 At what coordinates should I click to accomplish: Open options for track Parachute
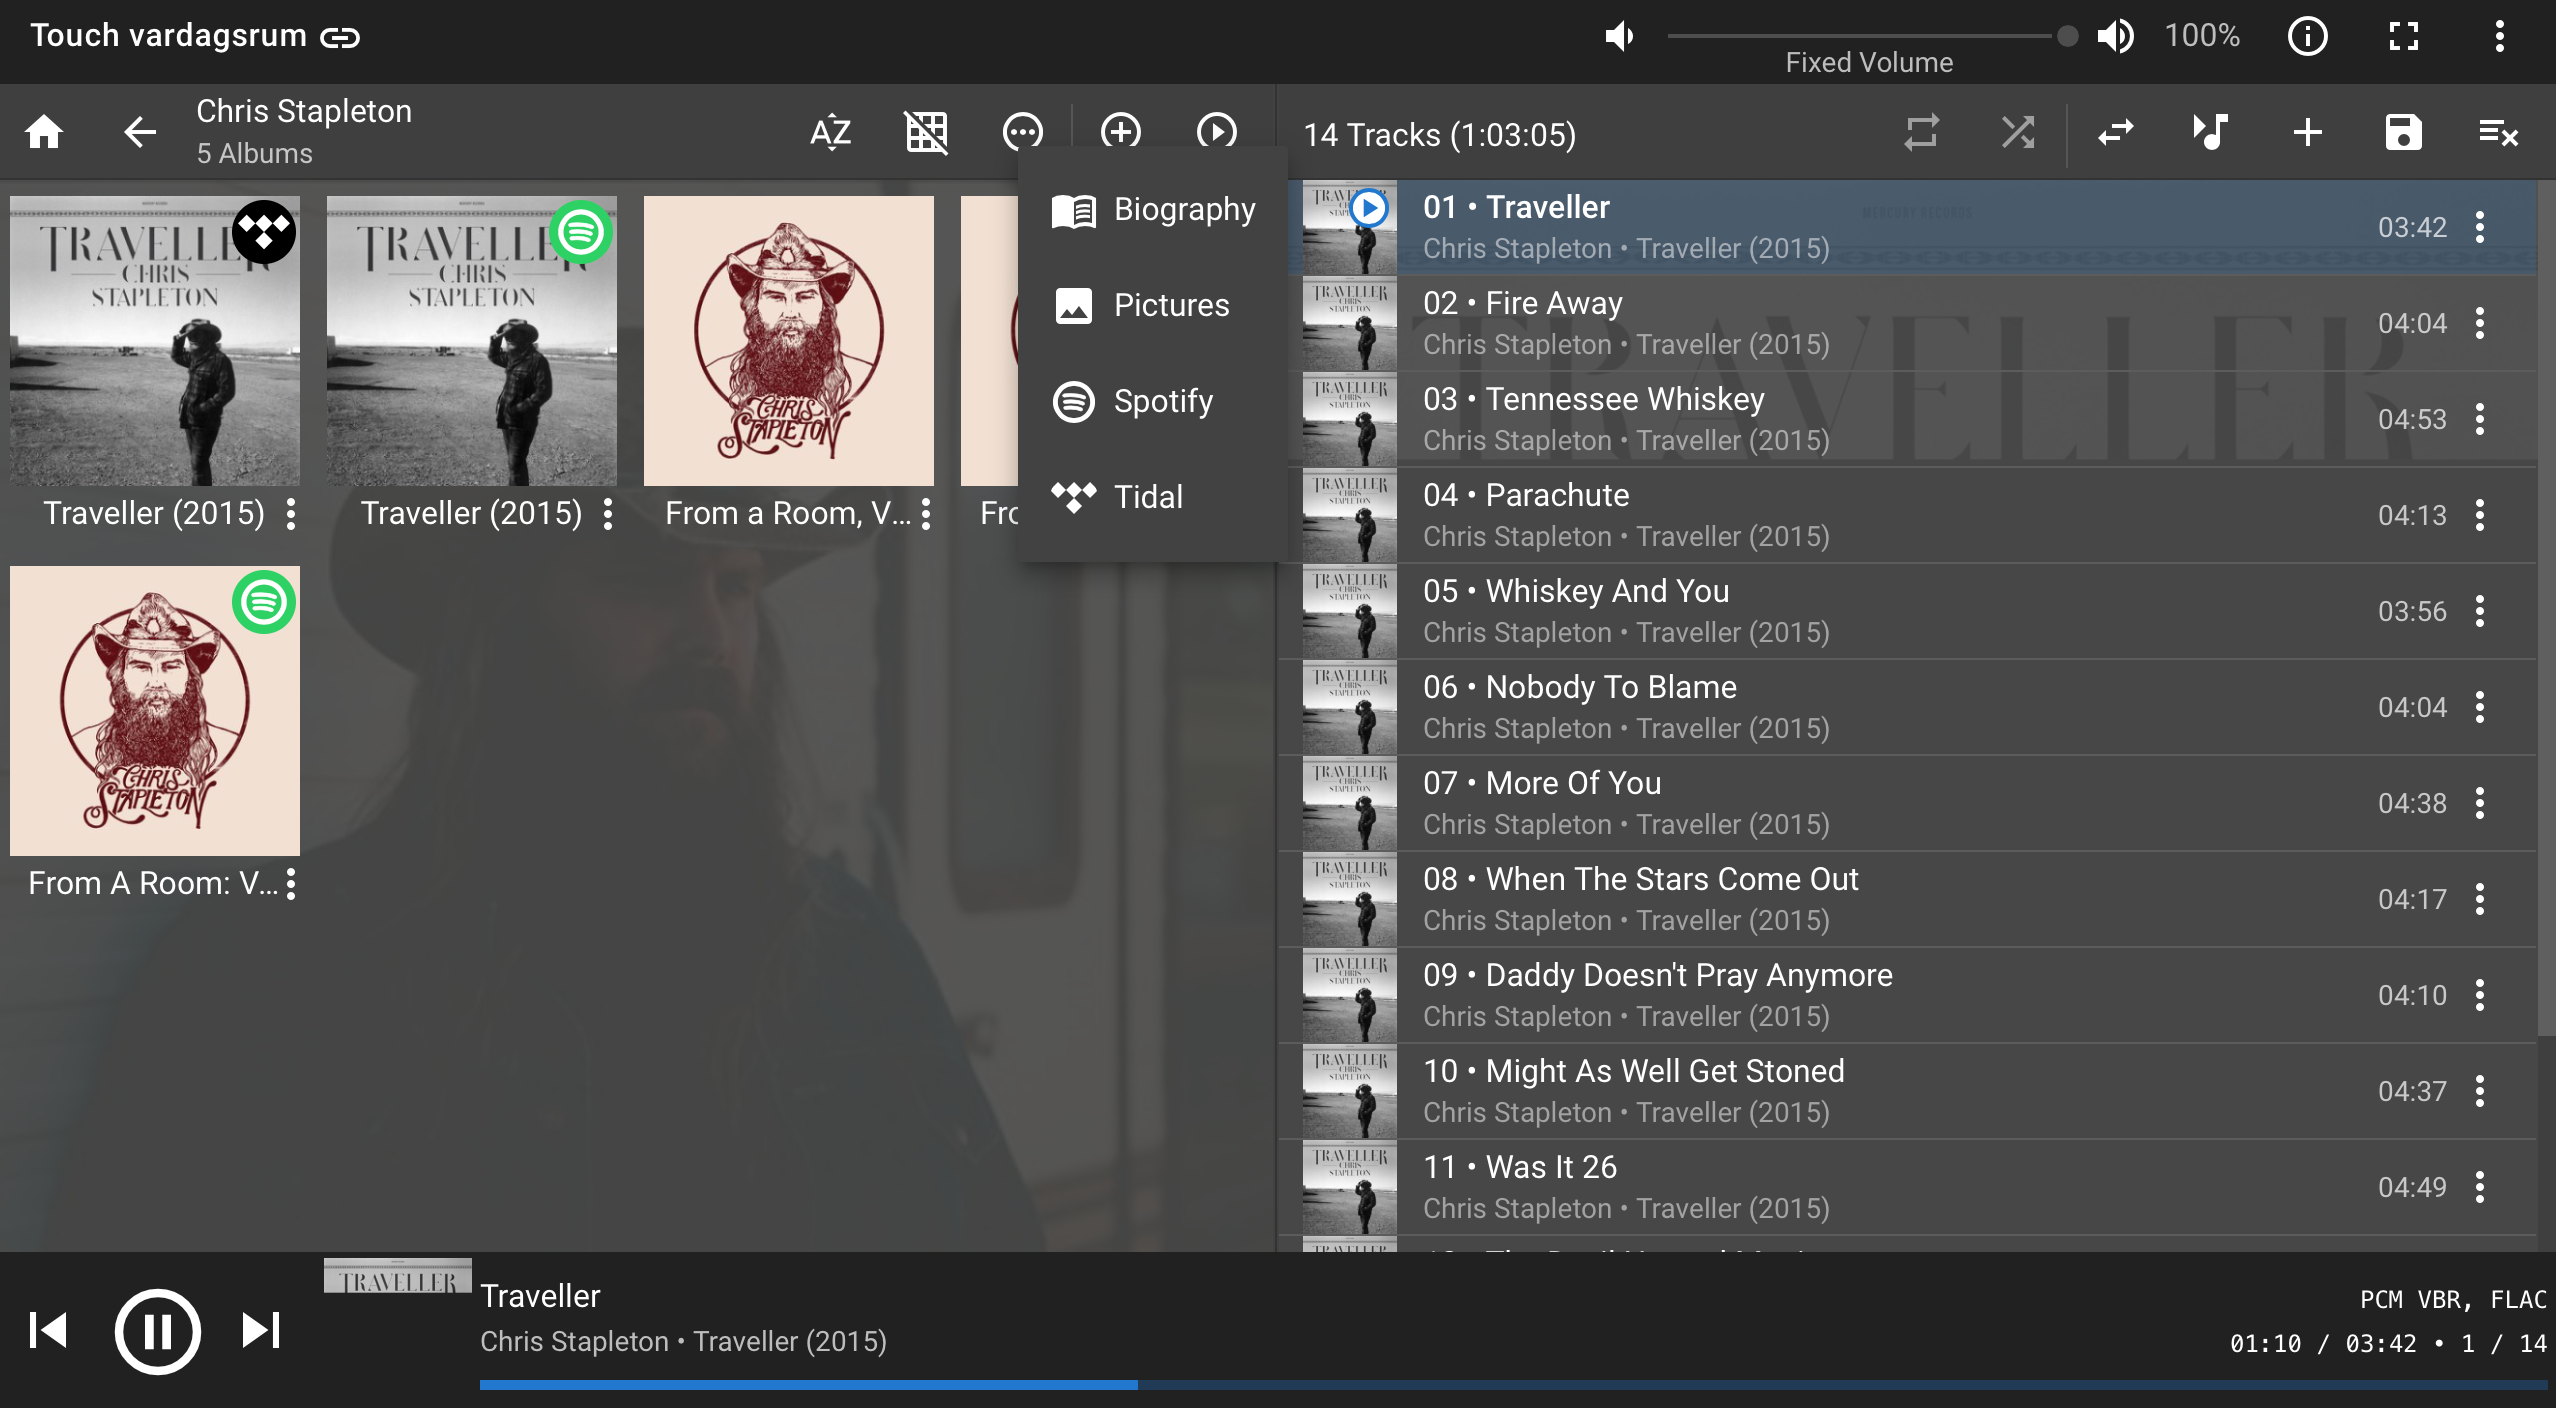pos(2480,516)
